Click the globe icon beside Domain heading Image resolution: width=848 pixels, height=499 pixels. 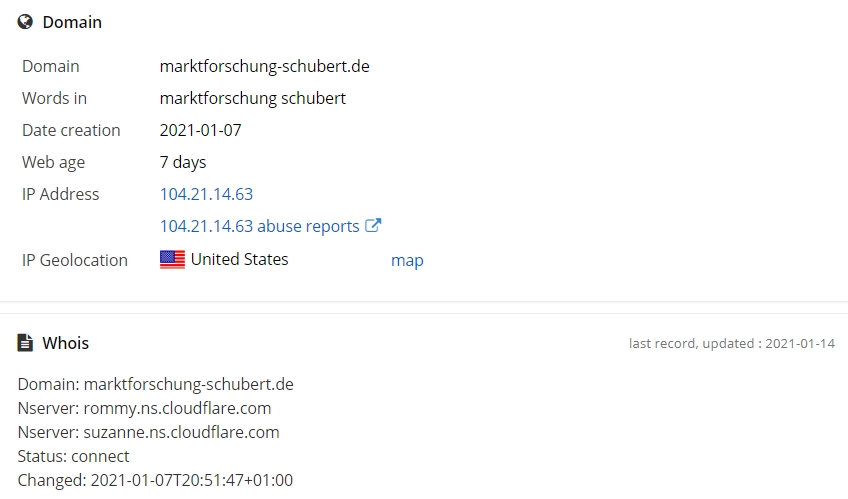[25, 22]
